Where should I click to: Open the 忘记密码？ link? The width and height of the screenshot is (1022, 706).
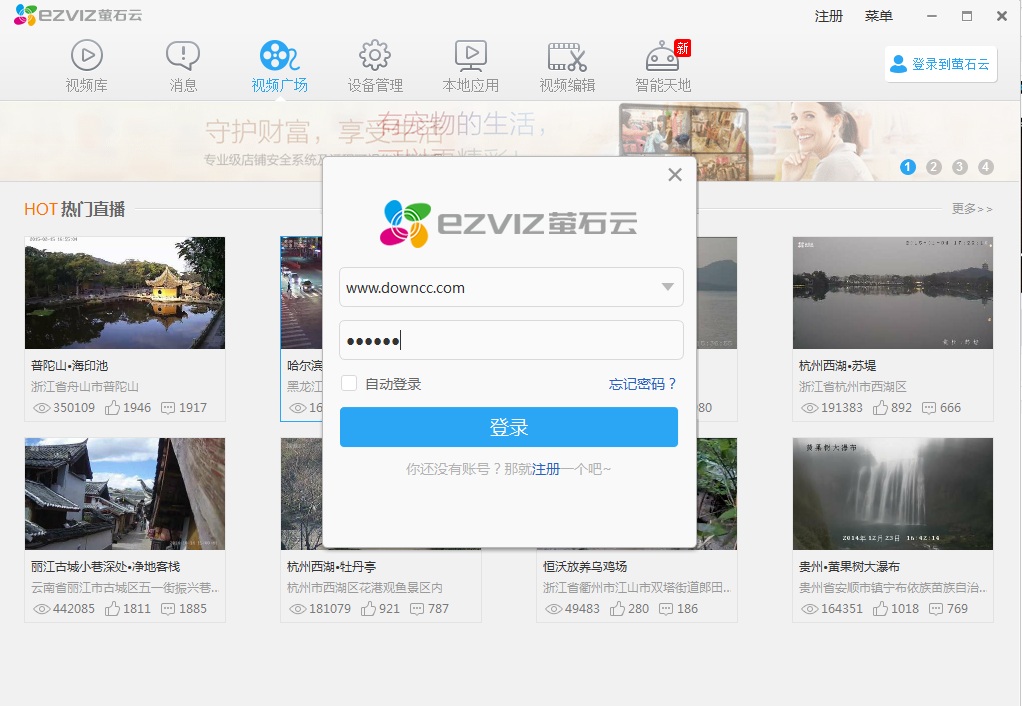(643, 384)
